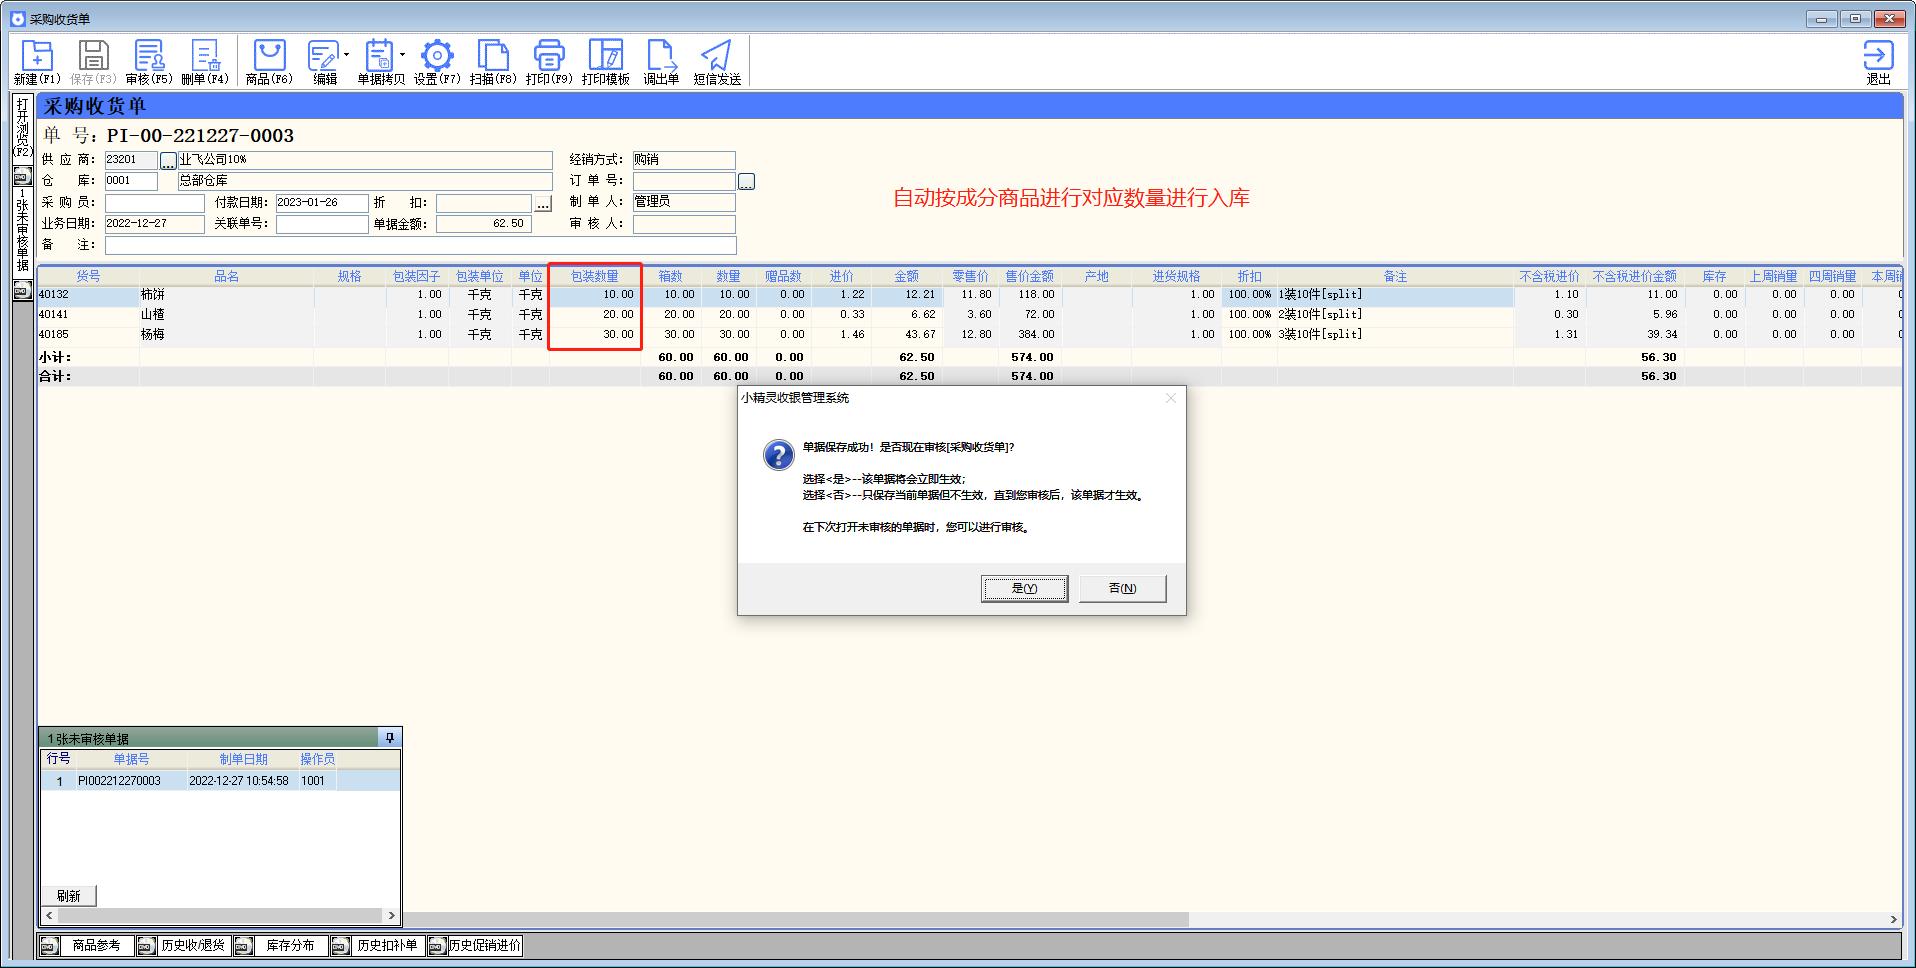The width and height of the screenshot is (1916, 968).
Task: Click the 仓库 code field 0001
Action: click(131, 181)
